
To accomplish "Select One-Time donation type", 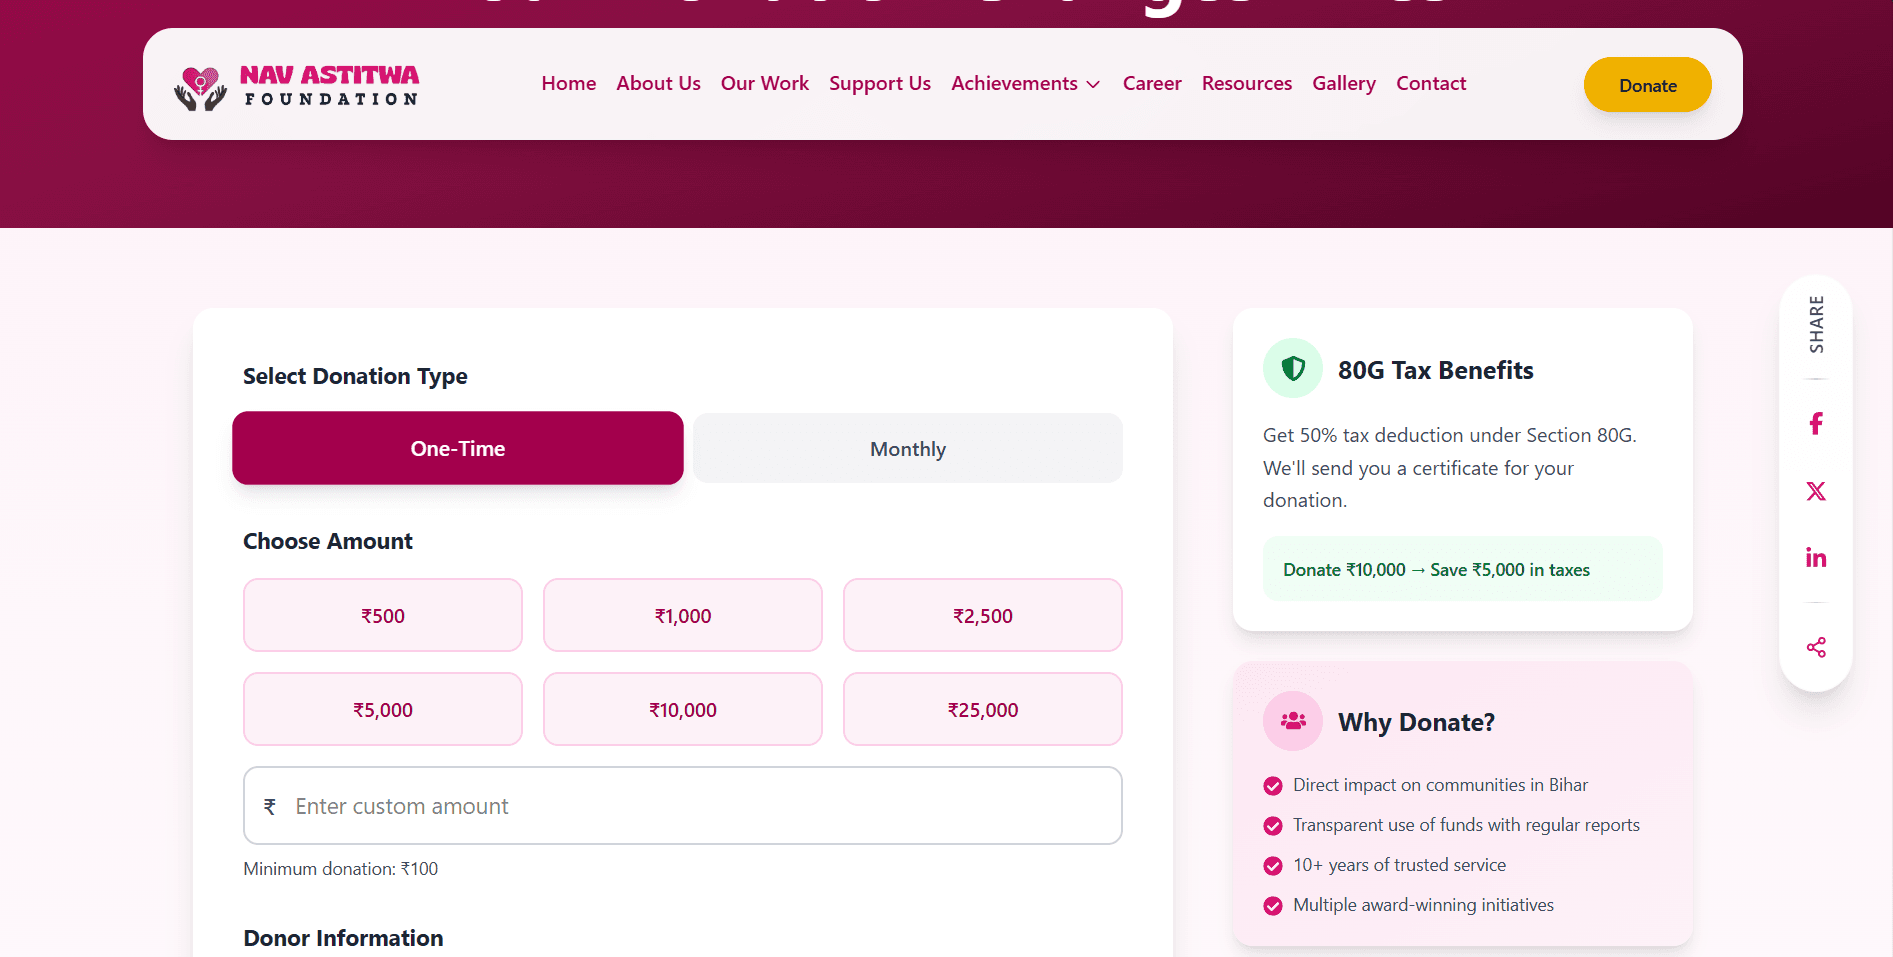I will [x=458, y=448].
